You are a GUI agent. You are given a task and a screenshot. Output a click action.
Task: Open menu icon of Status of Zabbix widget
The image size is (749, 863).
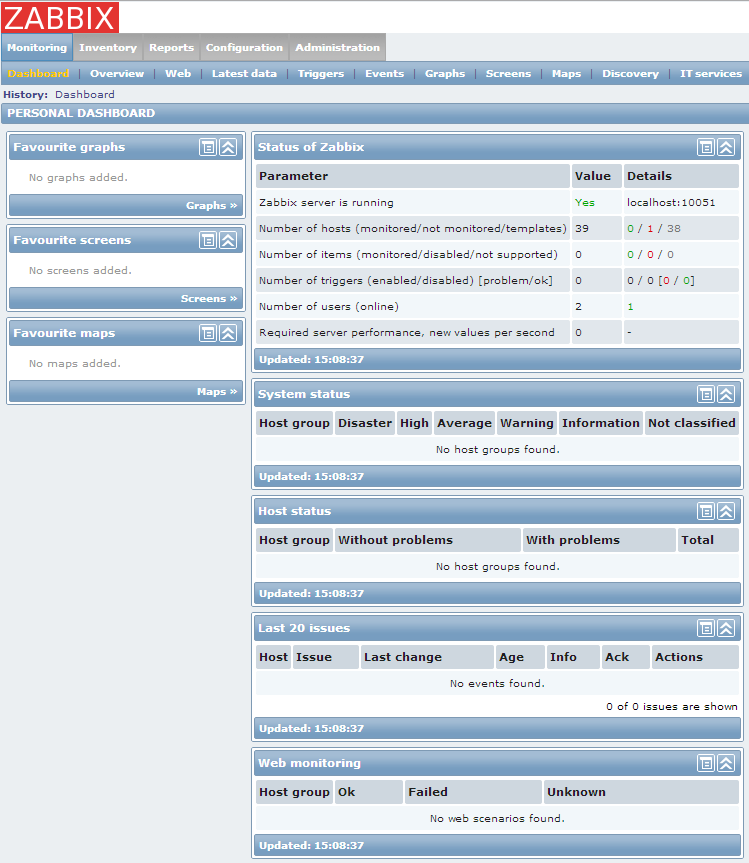706,147
